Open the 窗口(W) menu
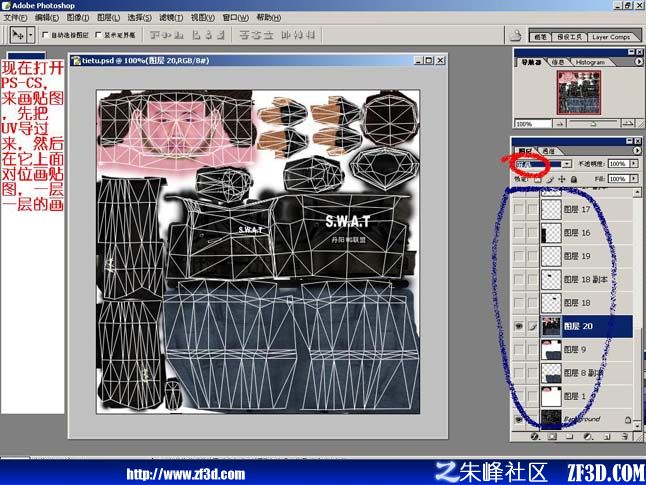 pos(235,18)
